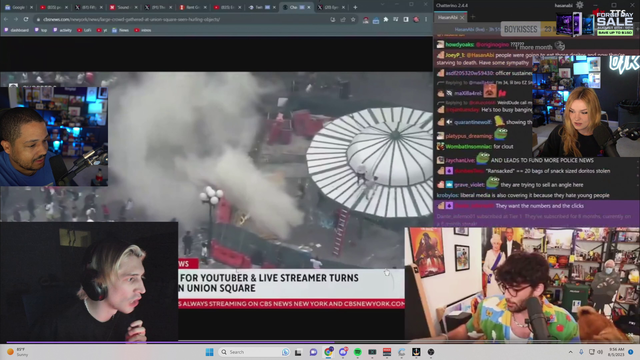Click username quarantinewolf in chat
Viewport: 640px width, 360px height.
tap(473, 122)
